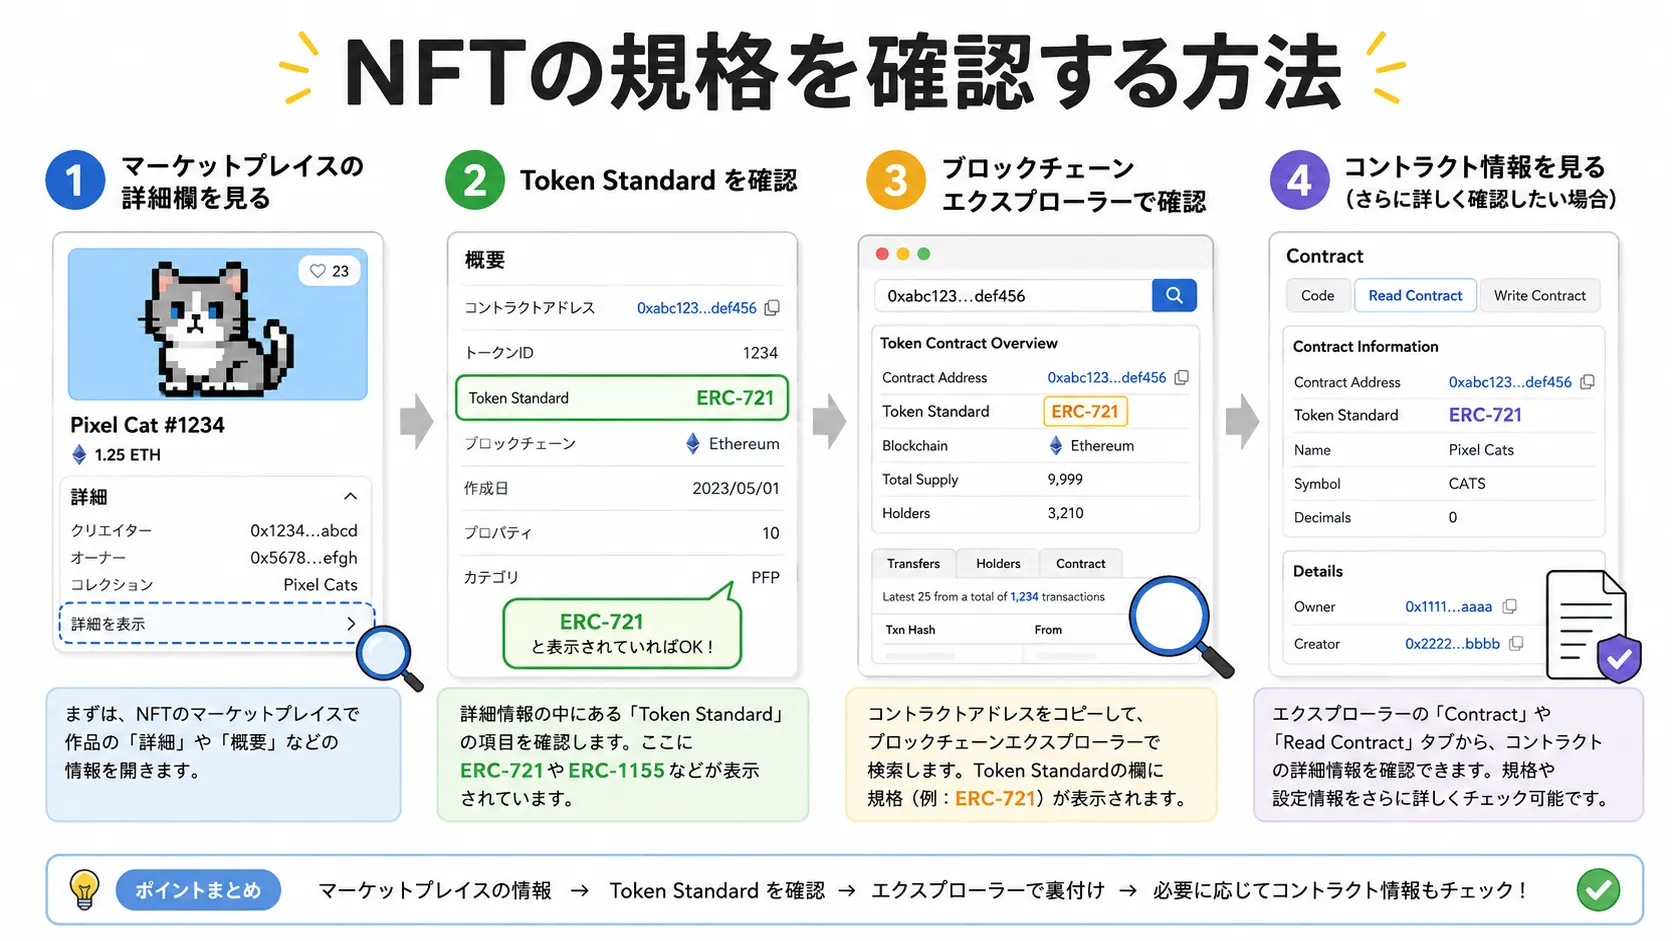Open address link in Contract Information
Image resolution: width=1672 pixels, height=941 pixels.
tap(1510, 382)
